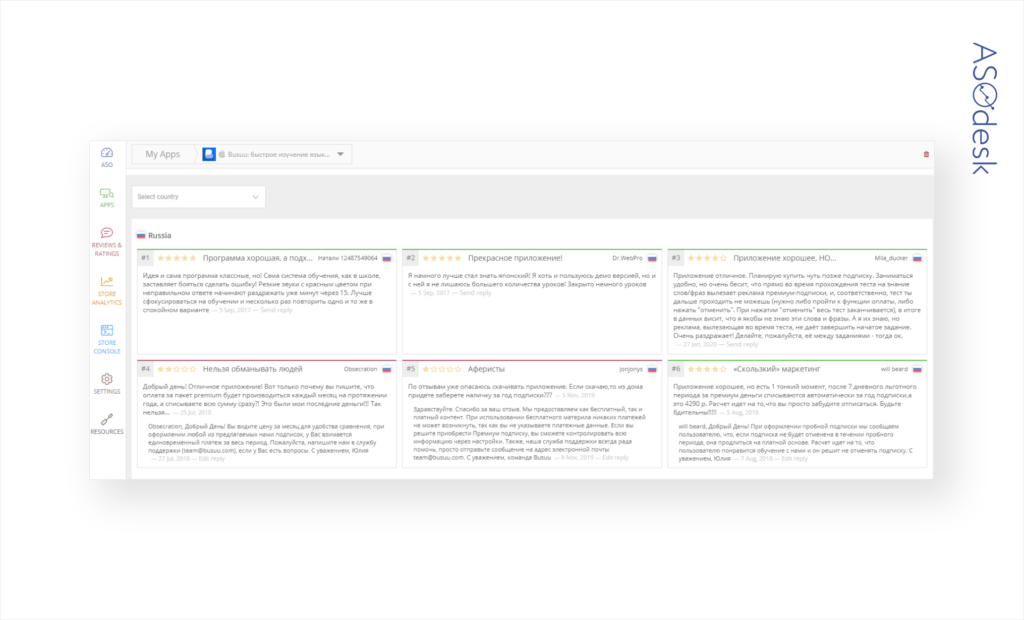1024x620 pixels.
Task: Click the star rating of review #1
Action: [x=176, y=258]
